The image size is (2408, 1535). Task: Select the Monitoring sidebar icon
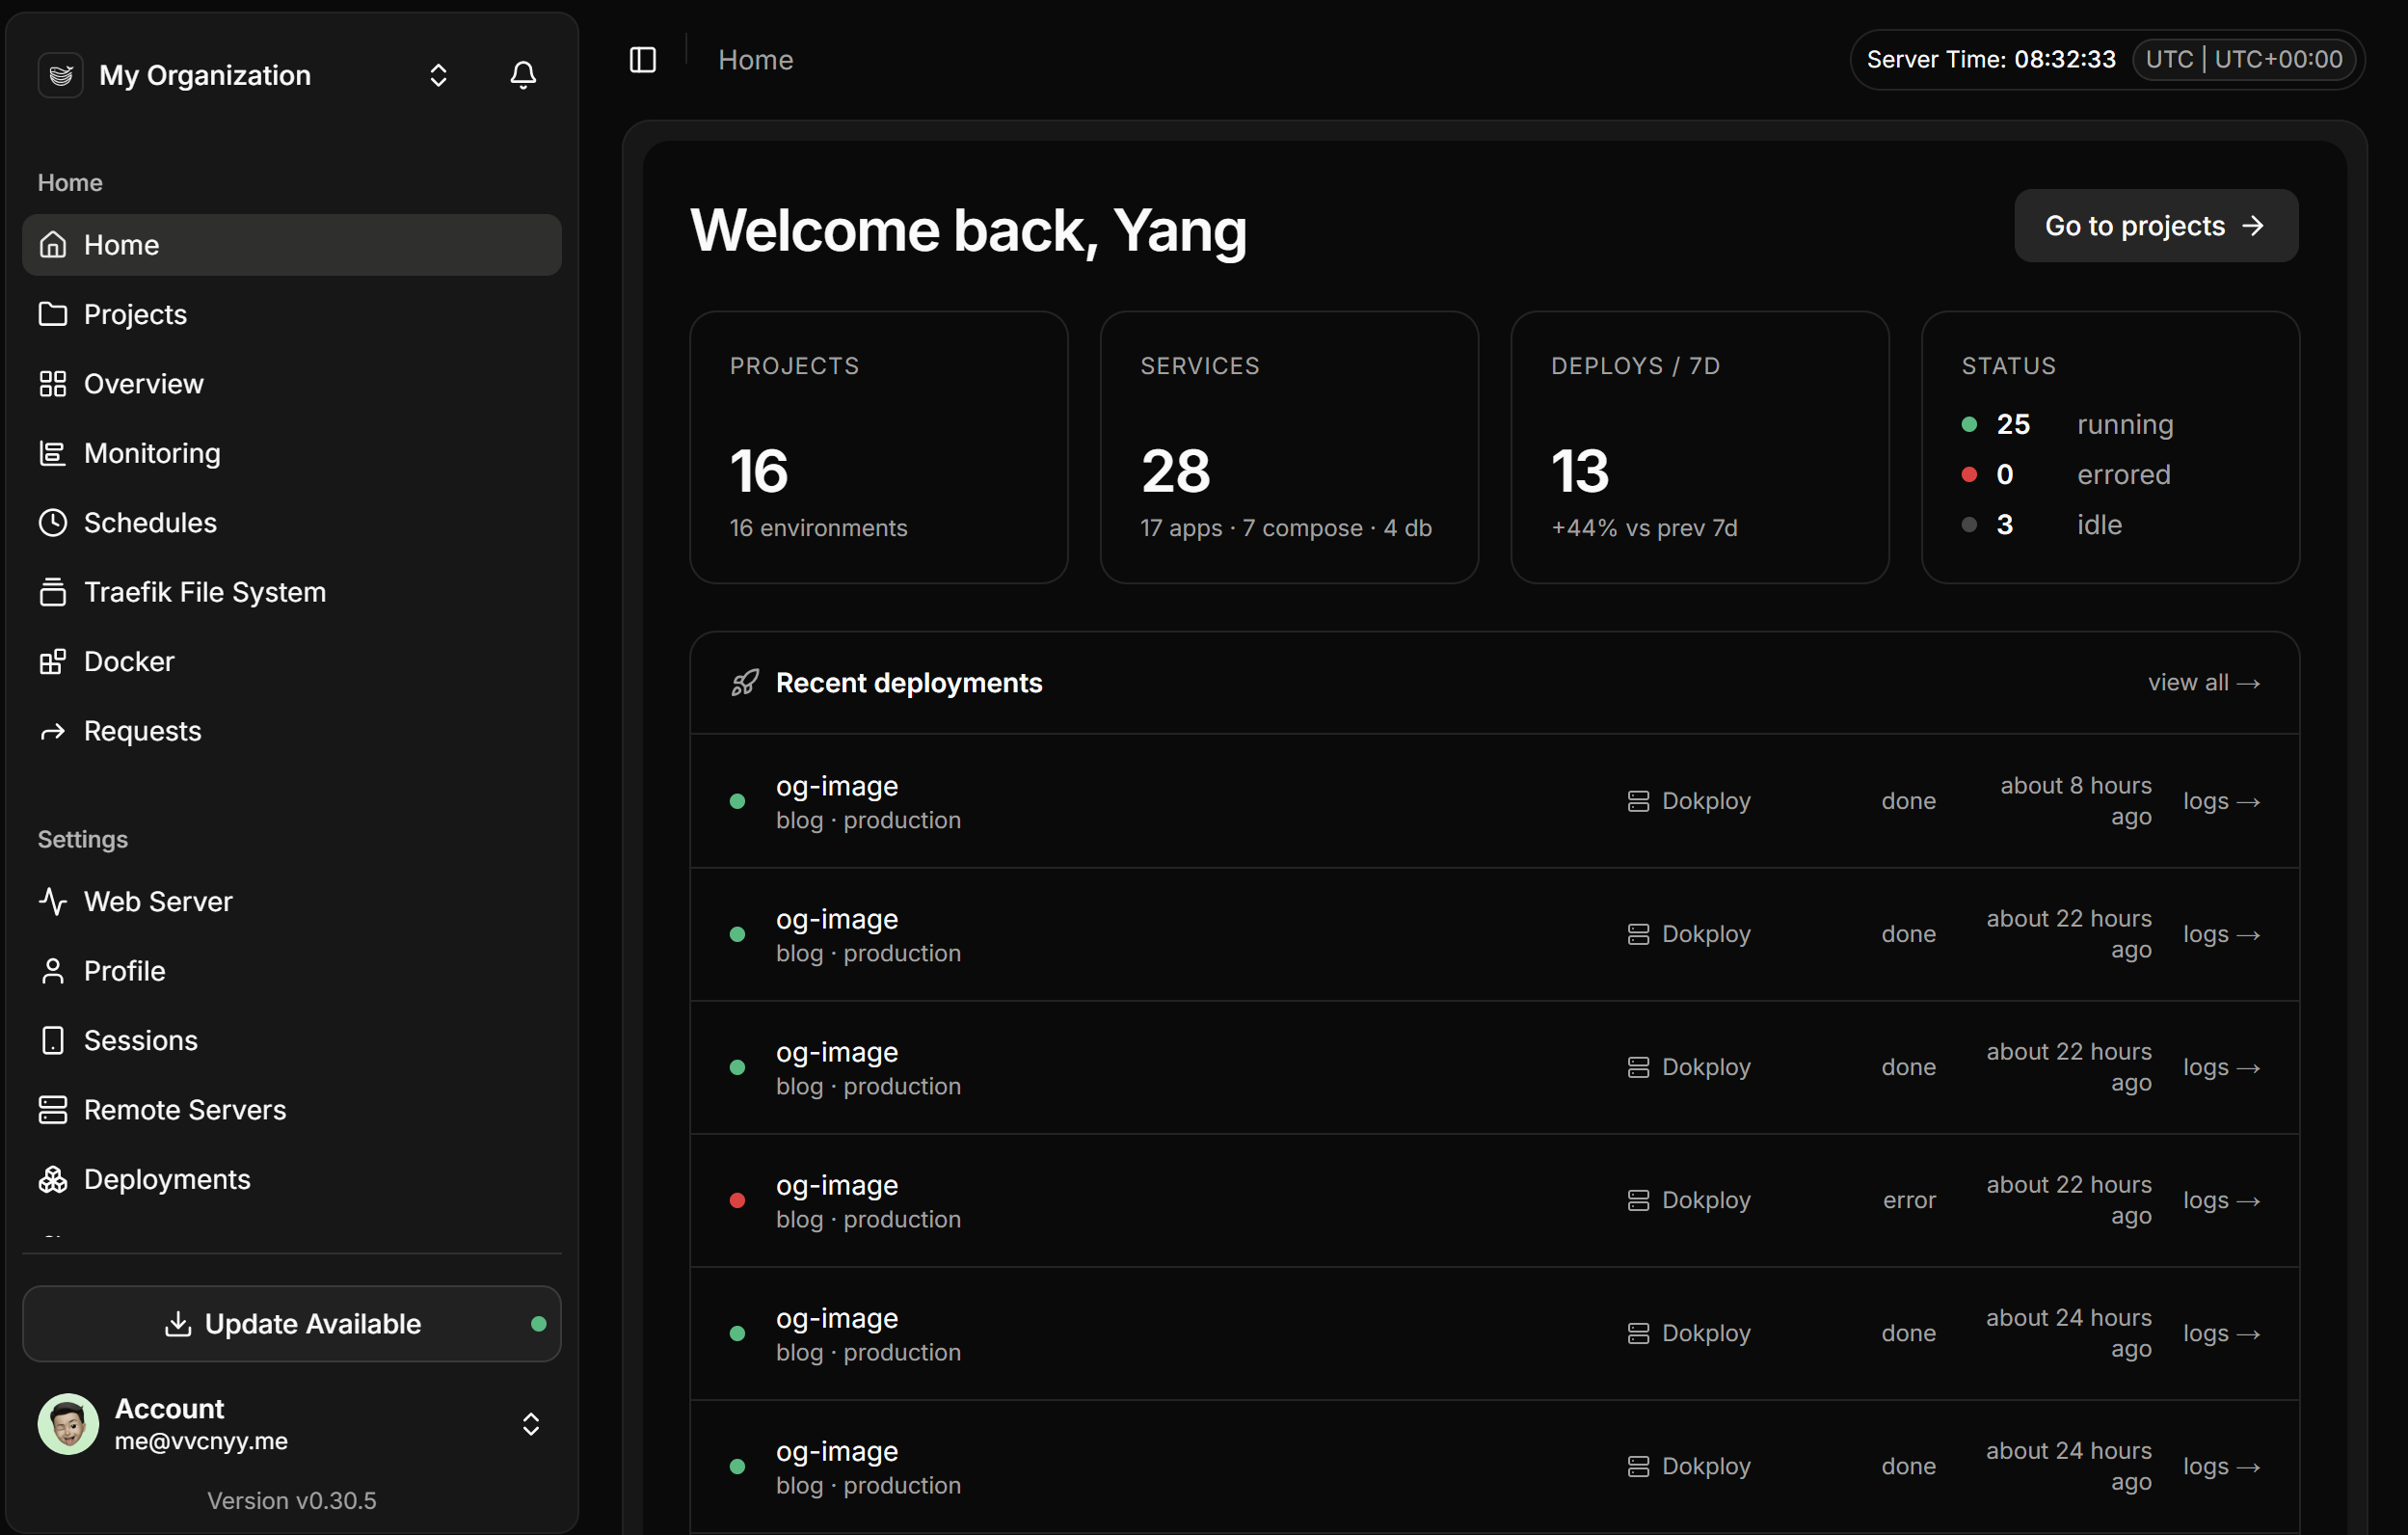53,453
